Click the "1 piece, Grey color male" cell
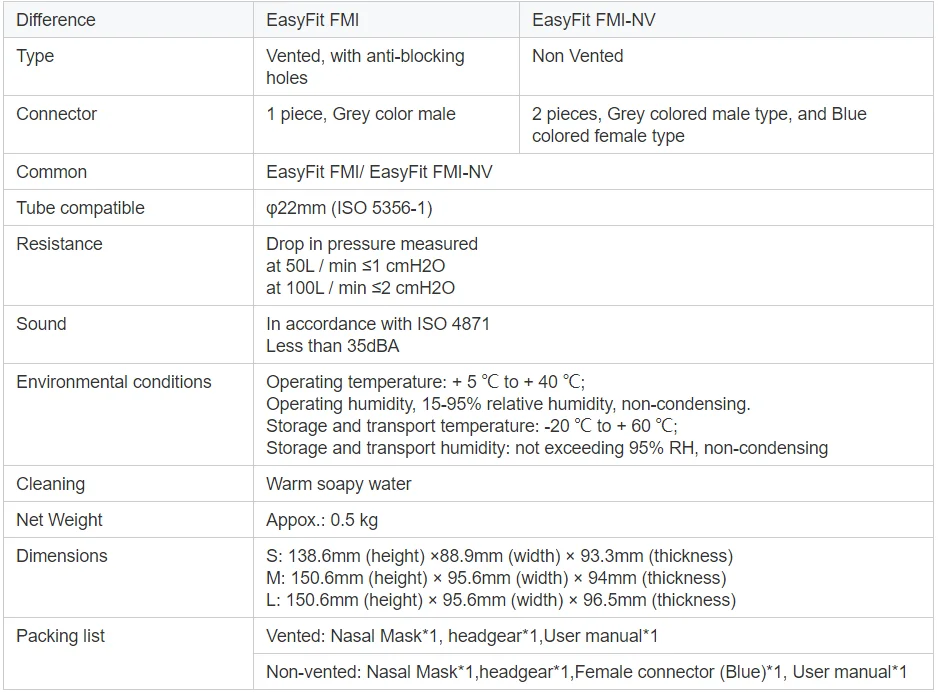The height and width of the screenshot is (692, 938). tap(360, 114)
